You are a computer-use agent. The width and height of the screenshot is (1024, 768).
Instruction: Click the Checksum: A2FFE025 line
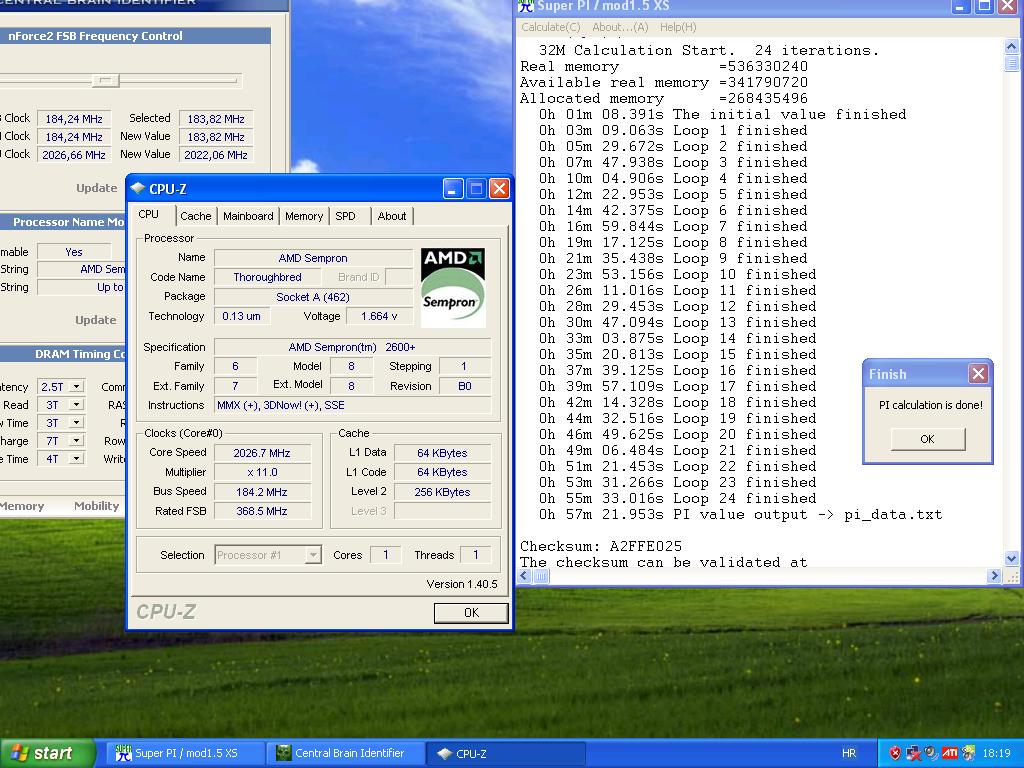[601, 546]
